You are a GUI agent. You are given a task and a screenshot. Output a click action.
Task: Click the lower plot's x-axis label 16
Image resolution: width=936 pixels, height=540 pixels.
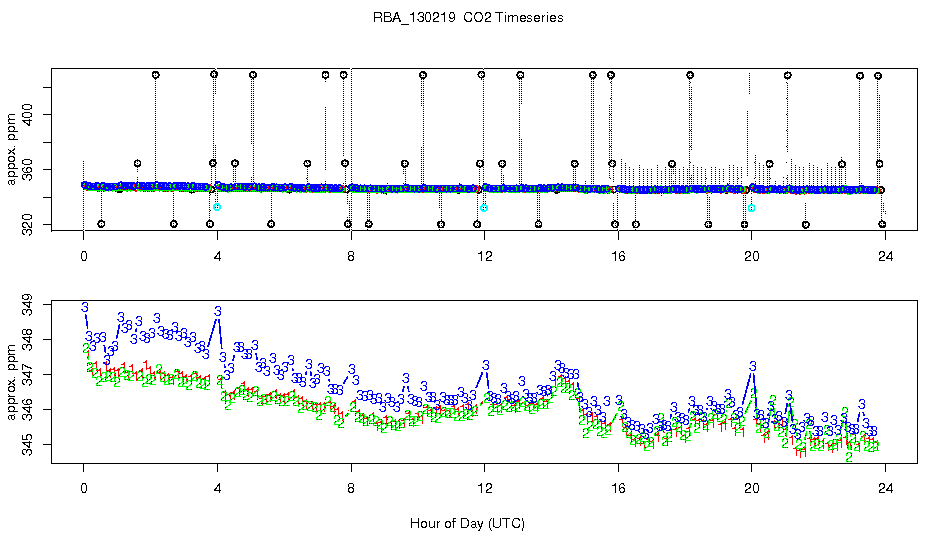coord(618,489)
